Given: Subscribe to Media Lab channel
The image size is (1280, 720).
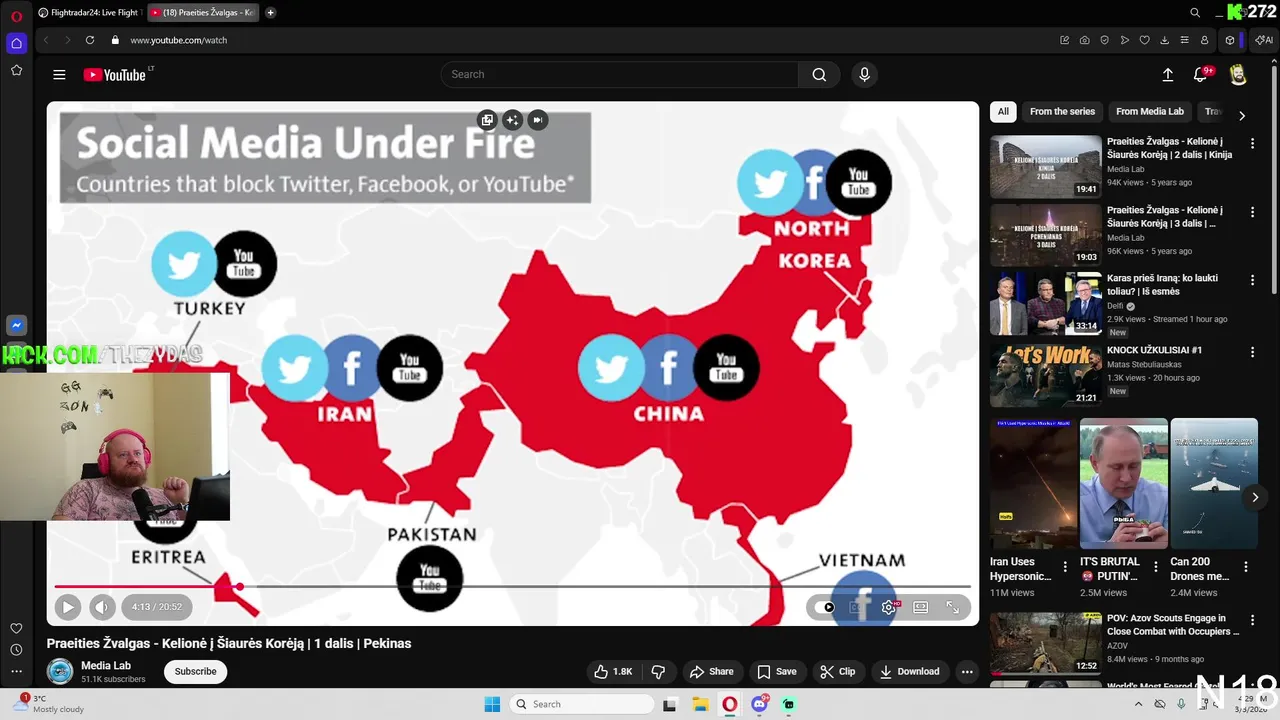Looking at the screenshot, I should pyautogui.click(x=195, y=671).
